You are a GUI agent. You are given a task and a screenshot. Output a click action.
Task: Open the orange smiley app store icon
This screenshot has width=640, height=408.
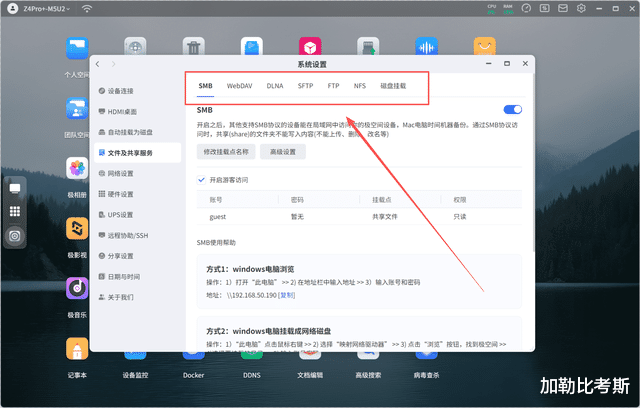click(x=485, y=47)
